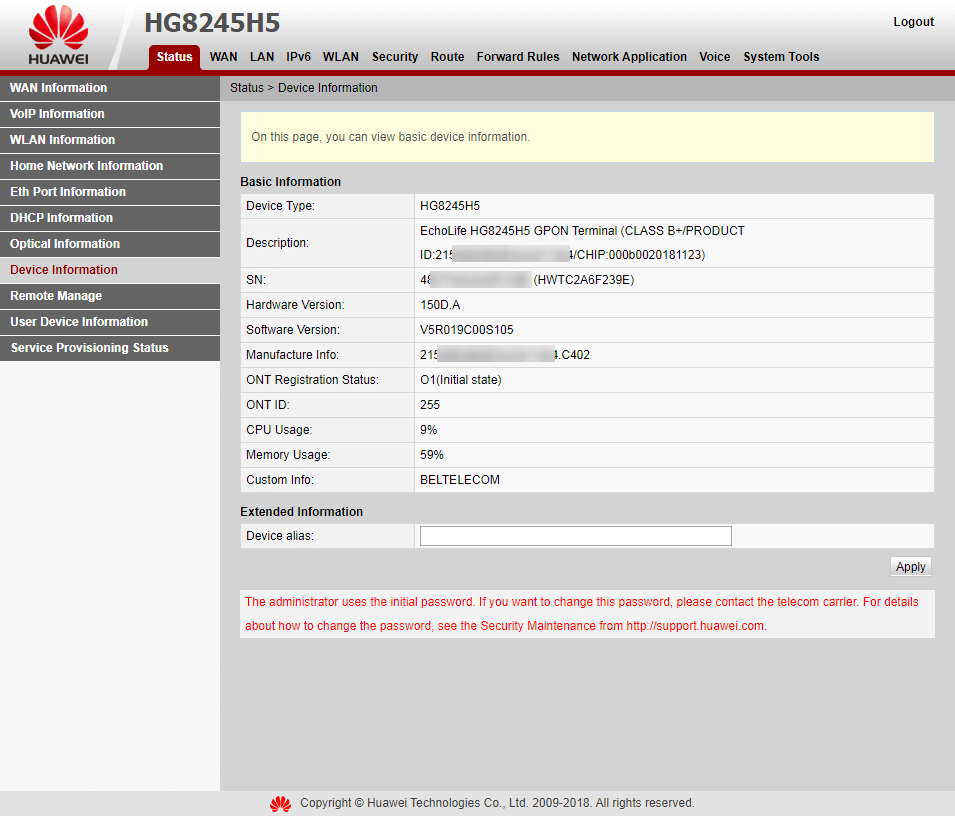Switch to the Network Application tab
This screenshot has height=816, width=955.
629,57
